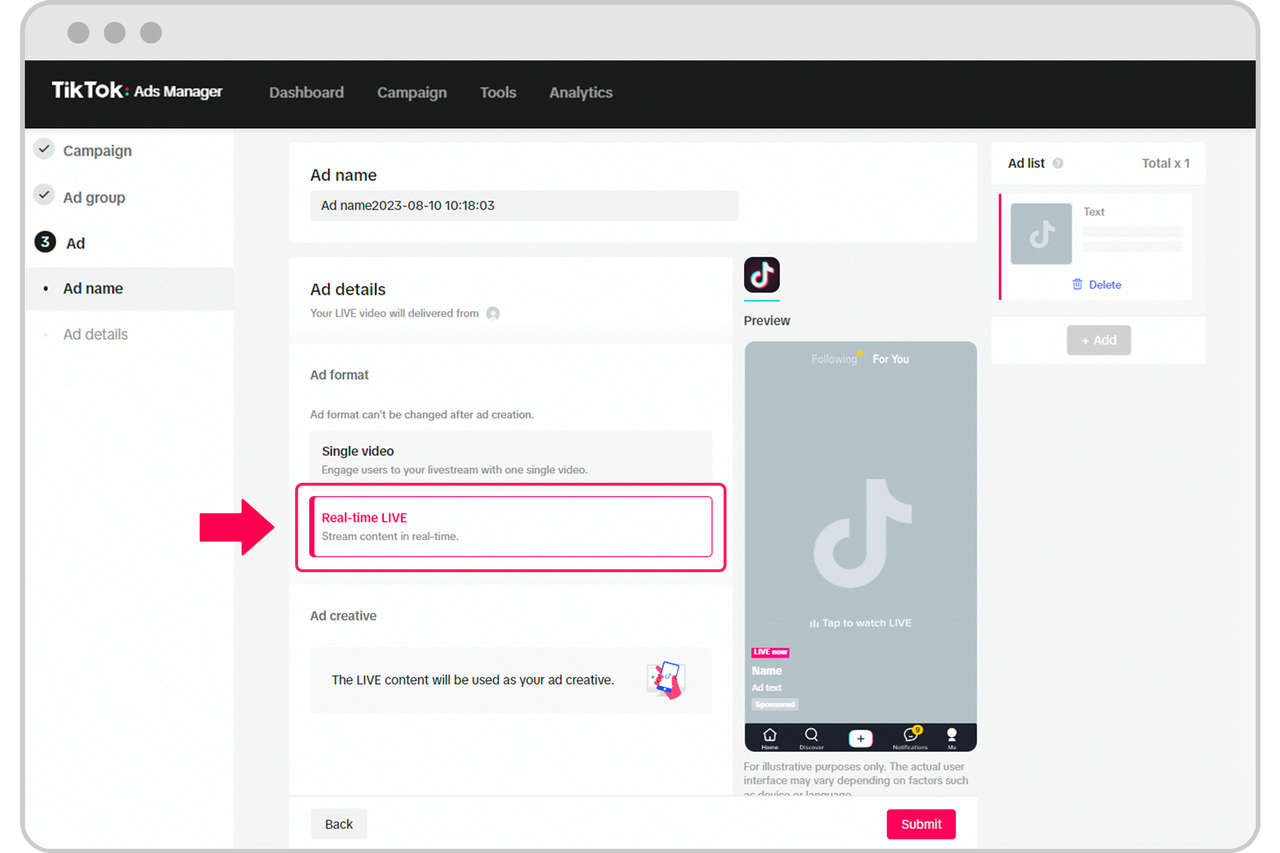Go to Ad group step in sidebar
The height and width of the screenshot is (853, 1280).
94,197
